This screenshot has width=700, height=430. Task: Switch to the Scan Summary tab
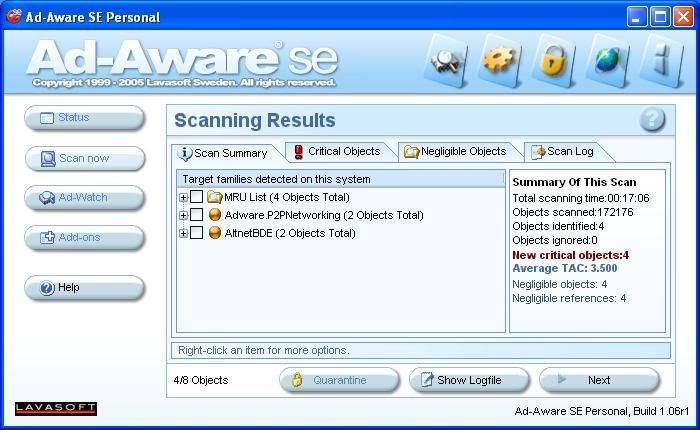point(225,153)
